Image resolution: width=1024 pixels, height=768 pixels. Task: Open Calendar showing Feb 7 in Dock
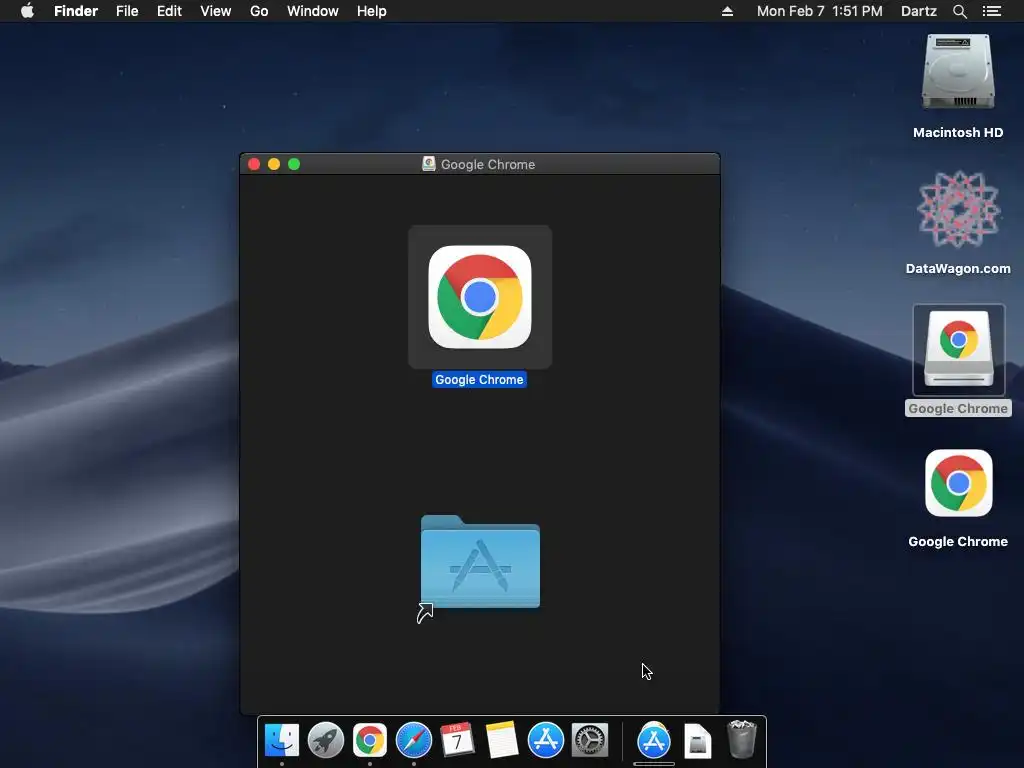457,740
